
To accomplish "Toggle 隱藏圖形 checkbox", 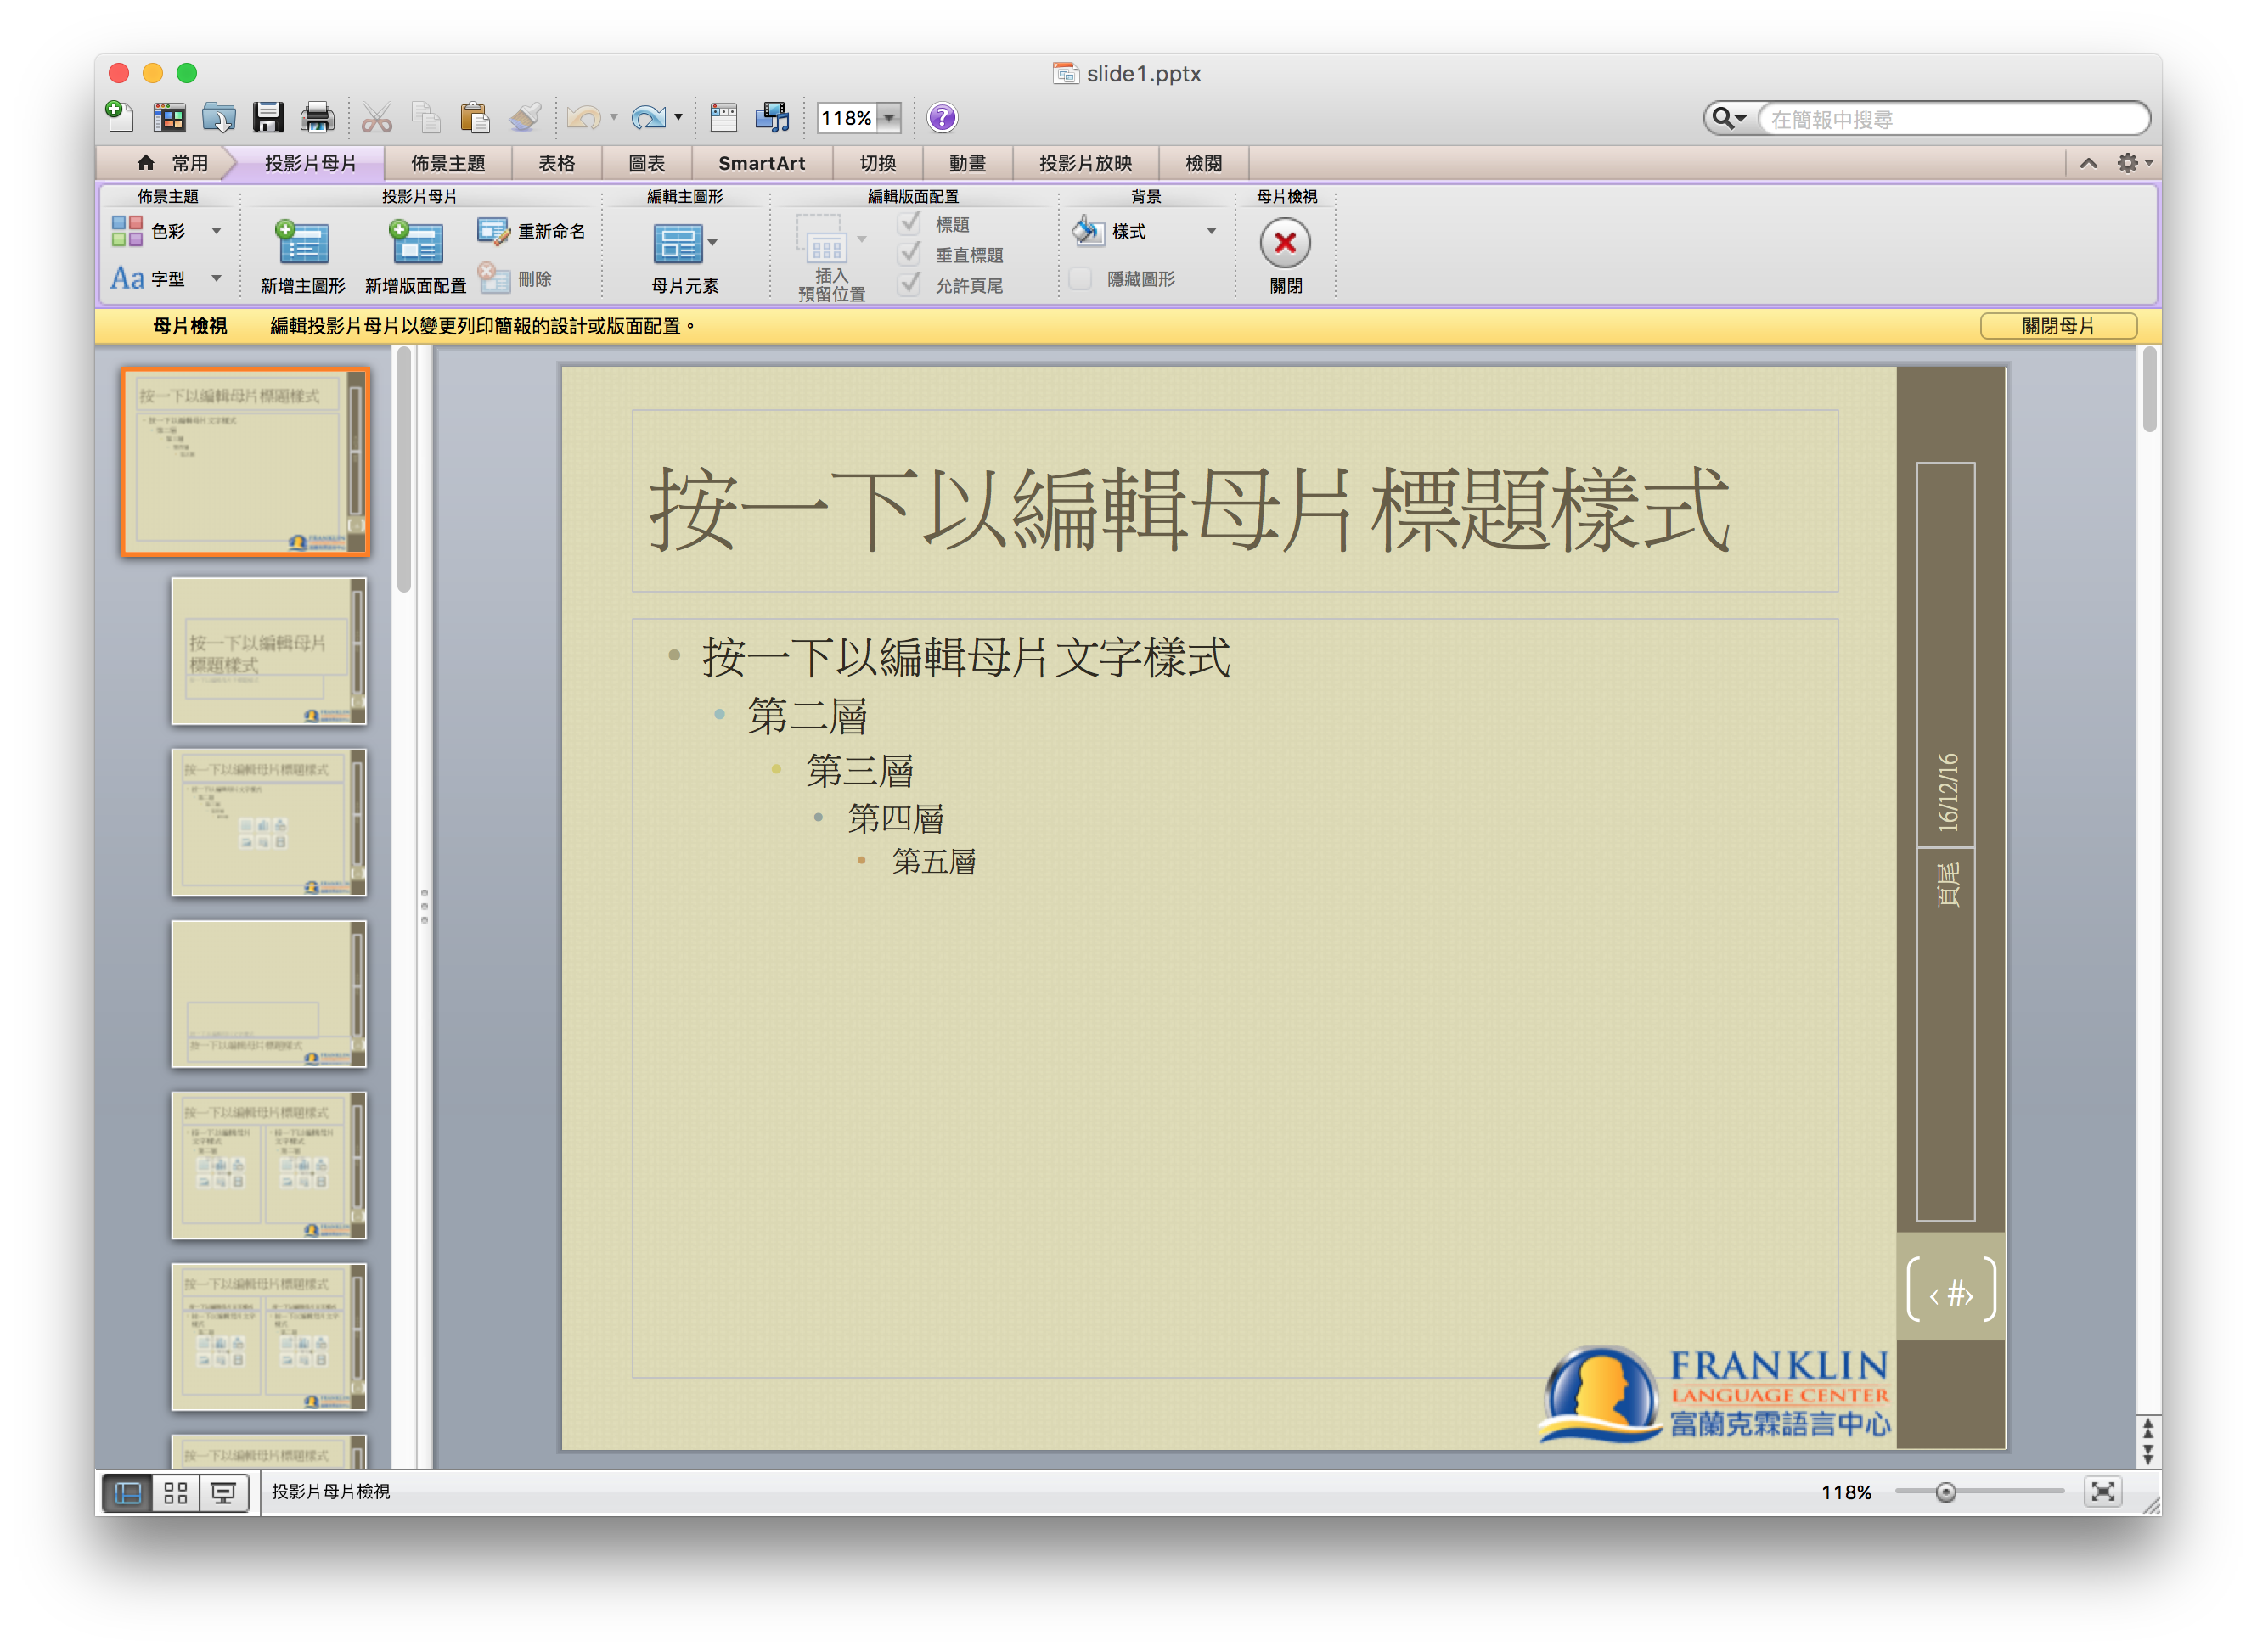I will [x=1080, y=279].
